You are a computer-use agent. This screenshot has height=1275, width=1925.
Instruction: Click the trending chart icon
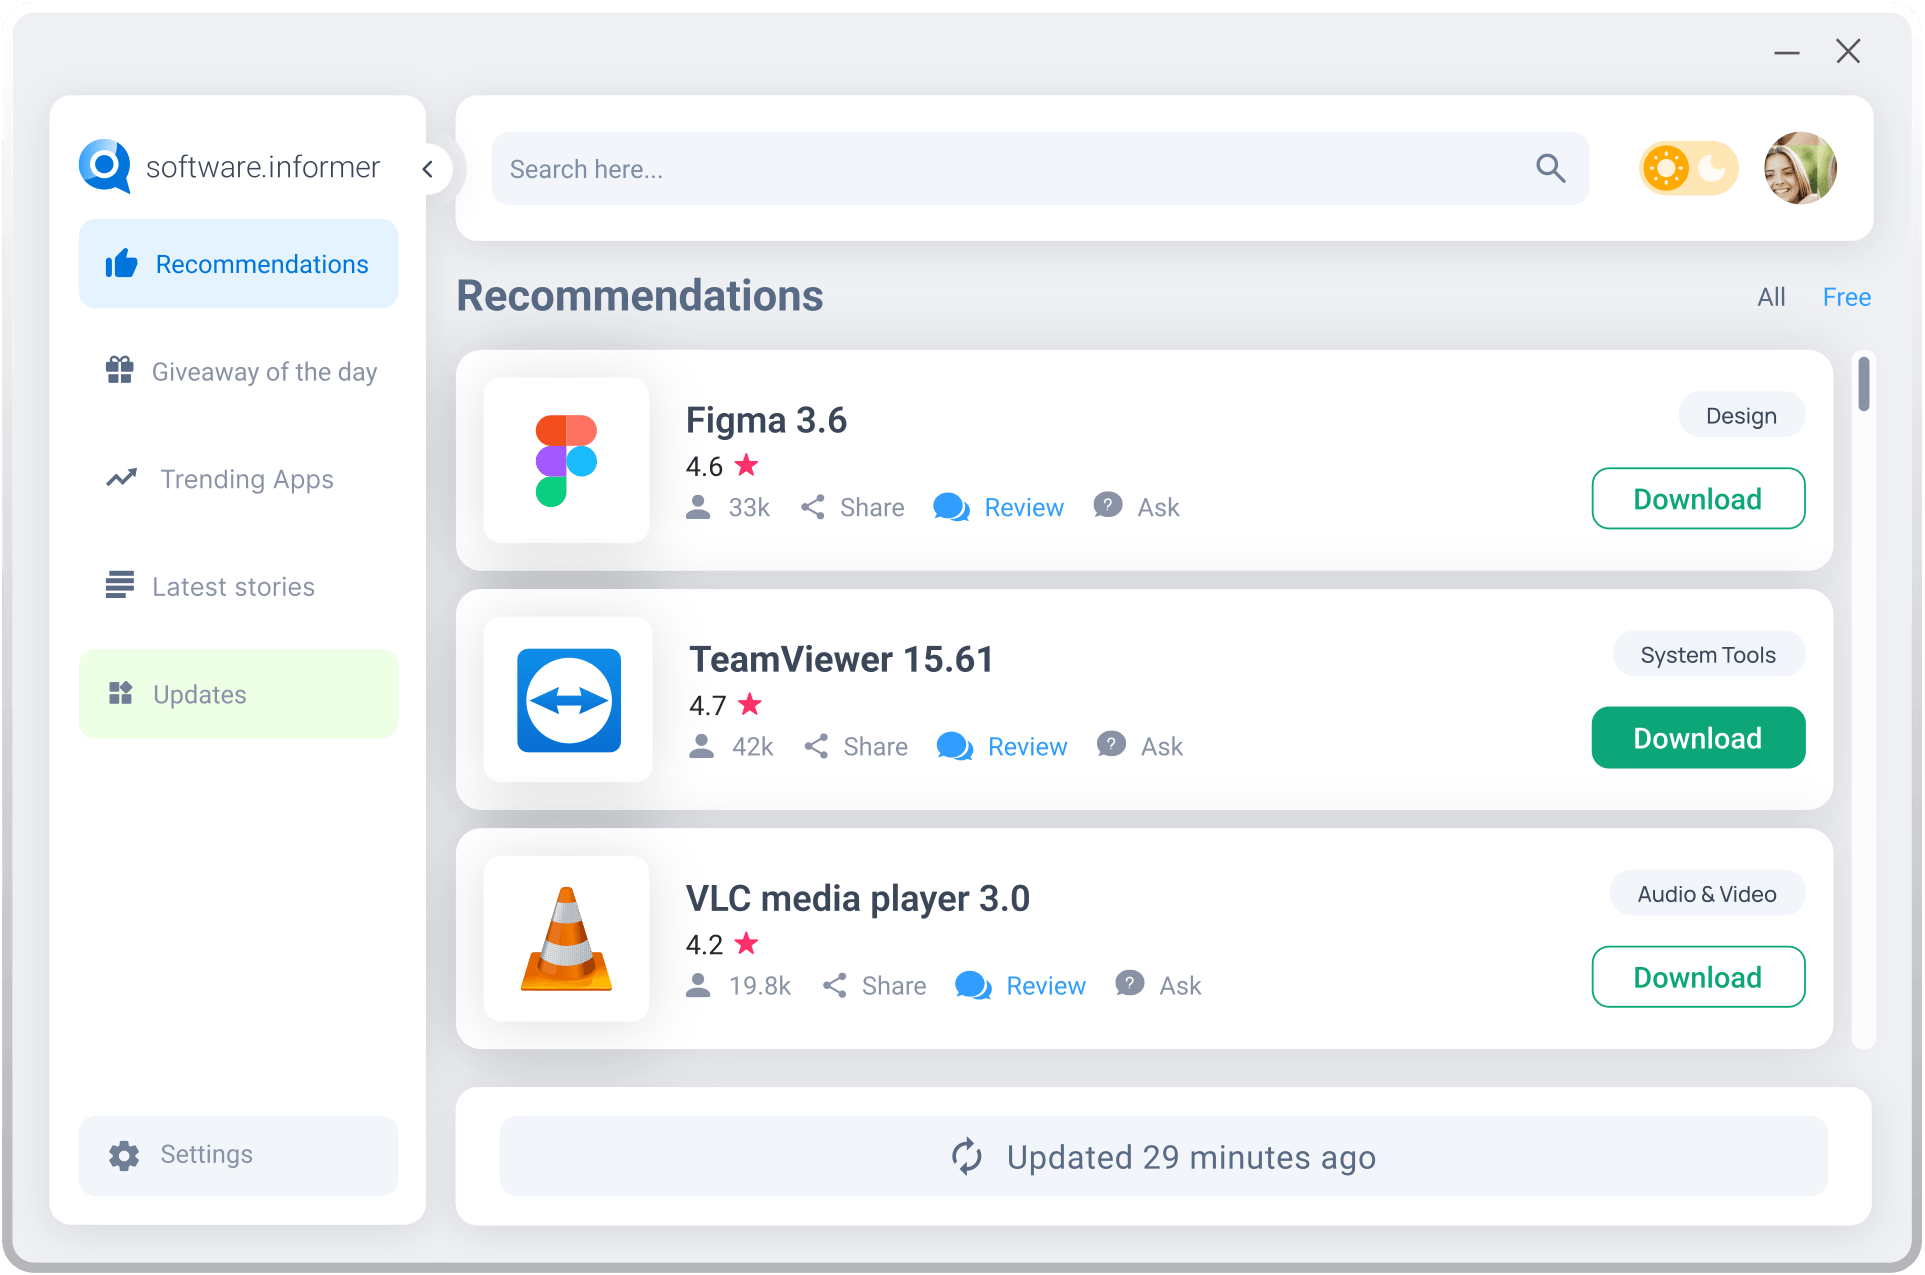click(122, 478)
